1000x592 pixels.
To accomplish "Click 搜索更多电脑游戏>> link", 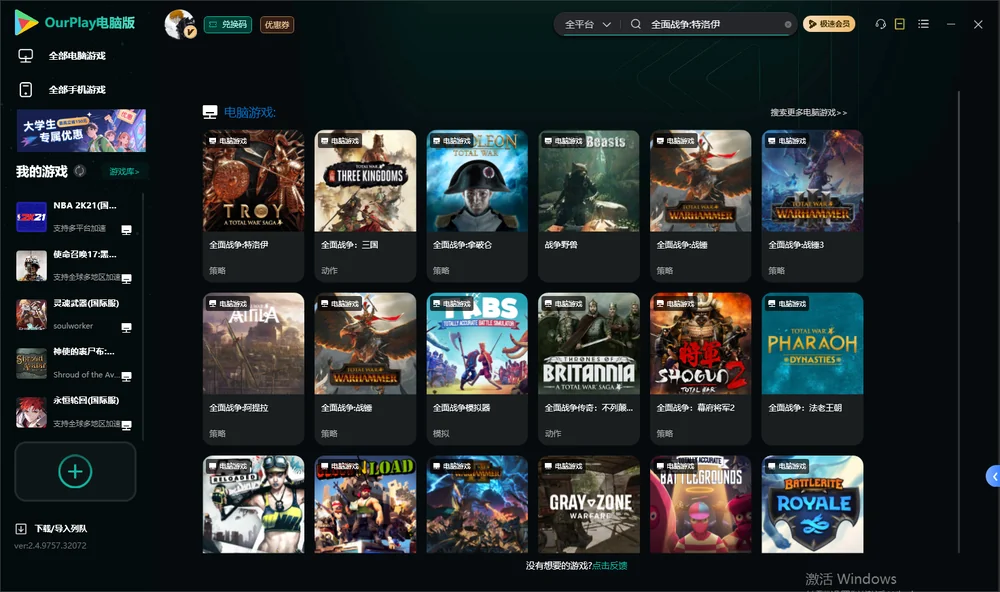I will [808, 112].
